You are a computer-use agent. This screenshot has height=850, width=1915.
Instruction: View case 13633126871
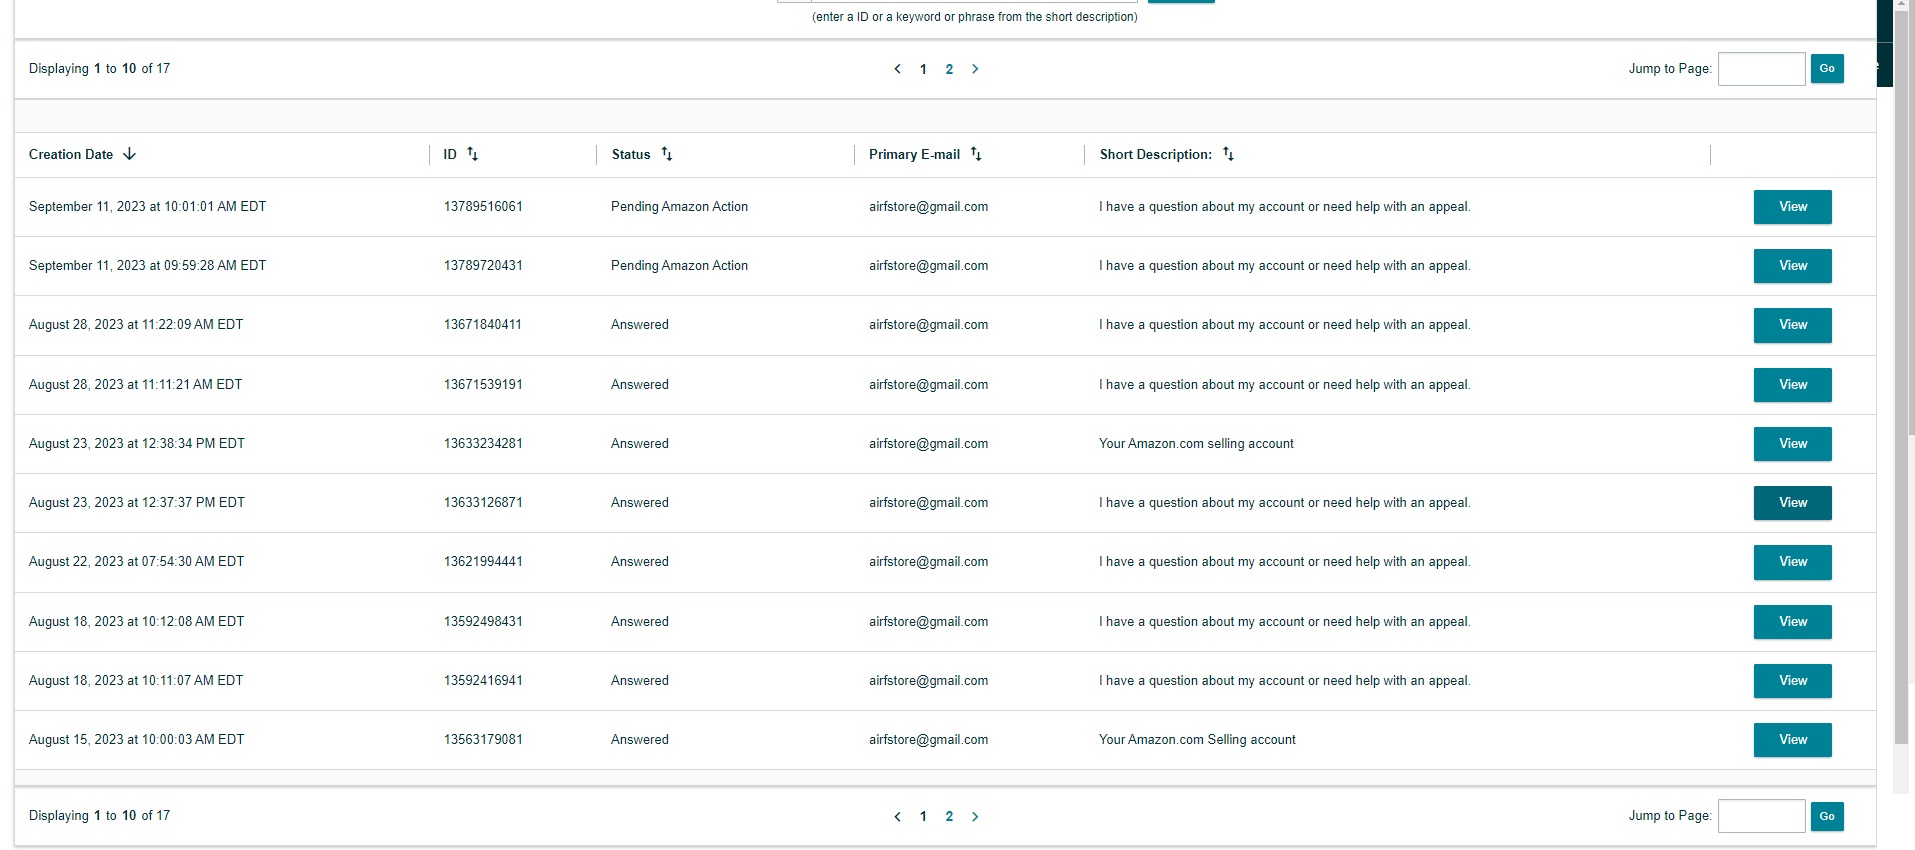[x=1792, y=503]
